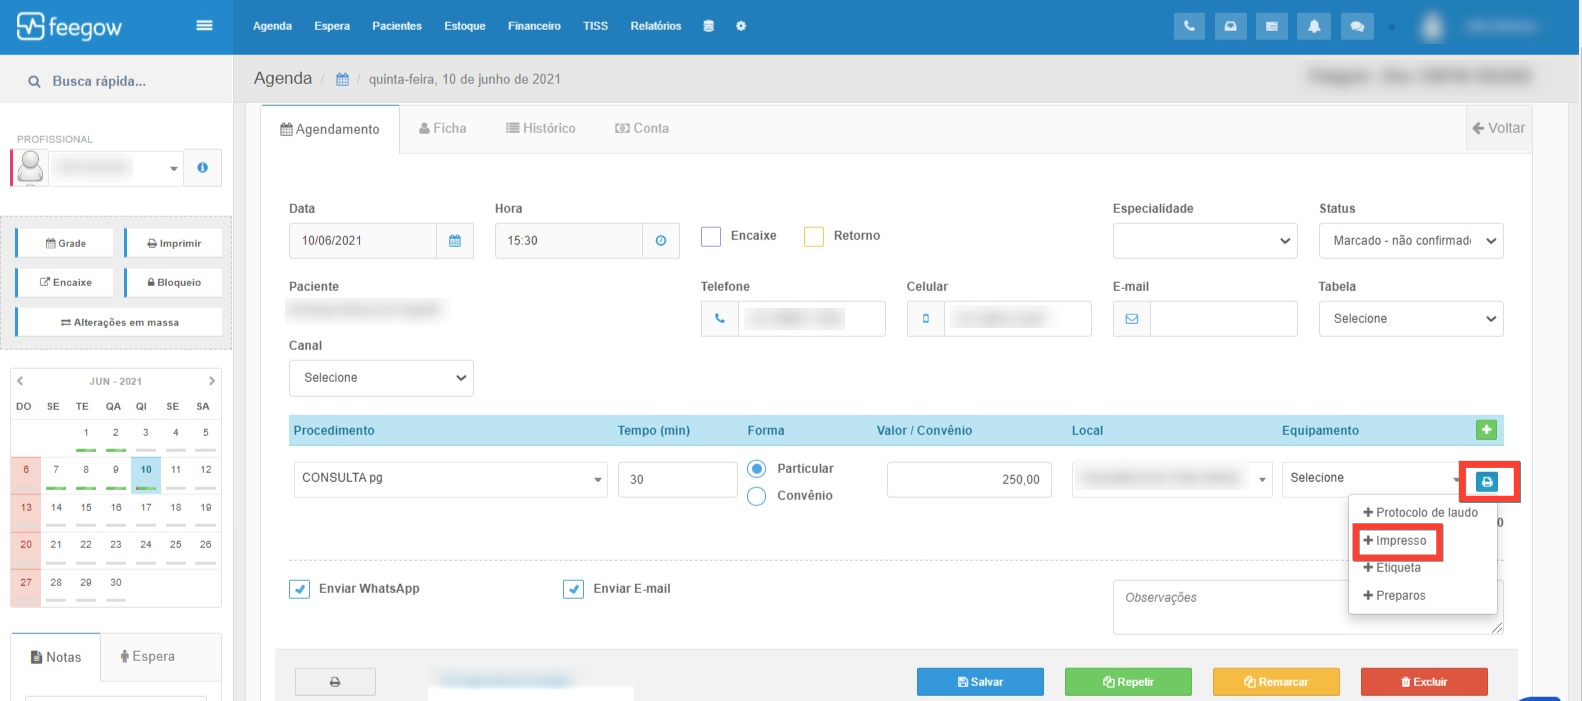Click the E-mail envelope icon
Screen dimensions: 1582x701
(x=1132, y=319)
